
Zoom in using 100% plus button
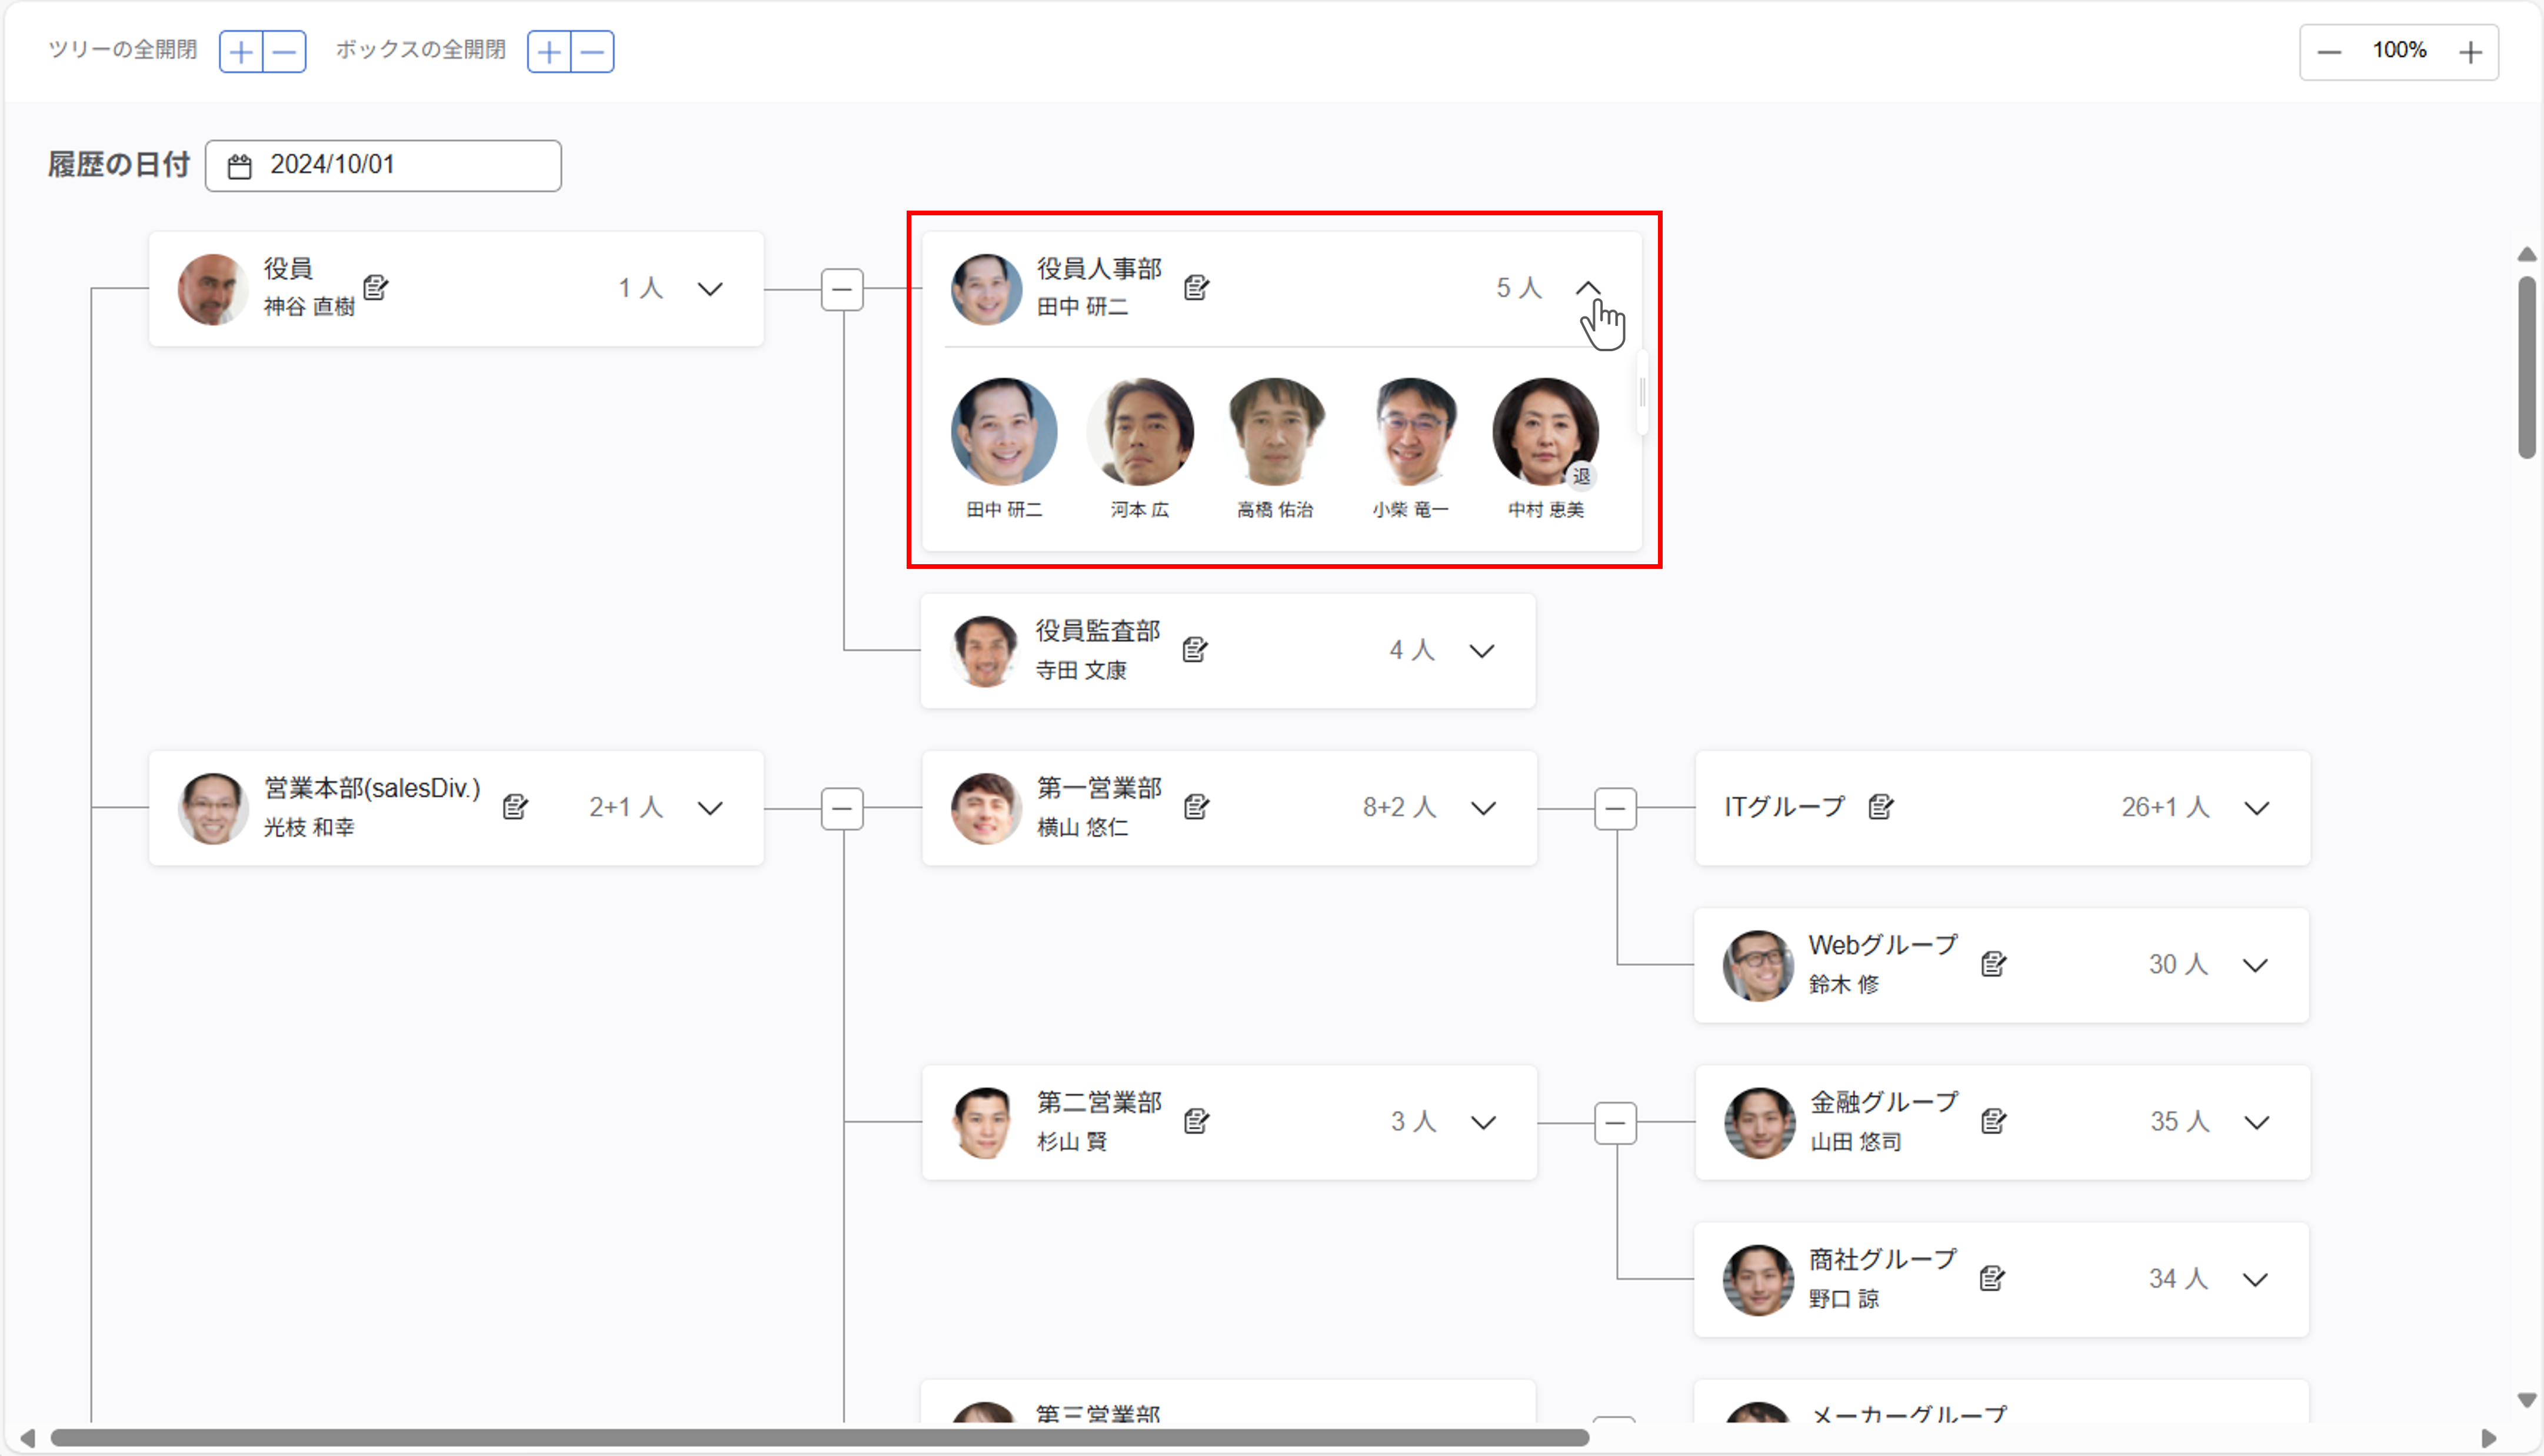(2470, 52)
